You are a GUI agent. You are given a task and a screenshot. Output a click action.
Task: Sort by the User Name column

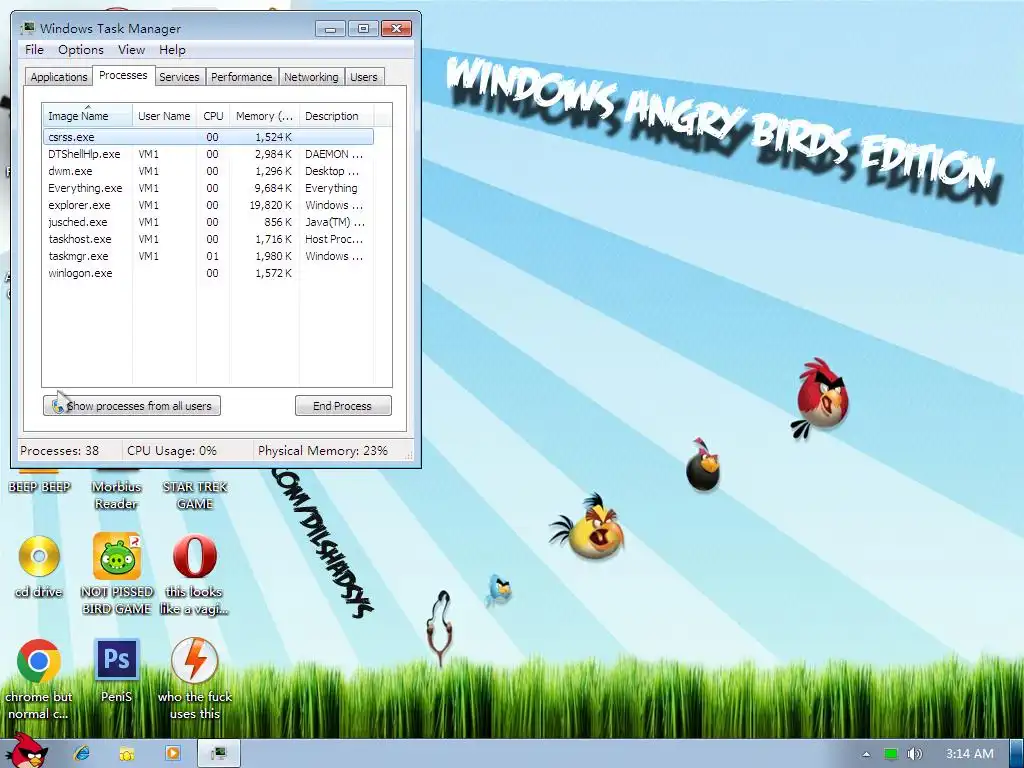tap(165, 116)
